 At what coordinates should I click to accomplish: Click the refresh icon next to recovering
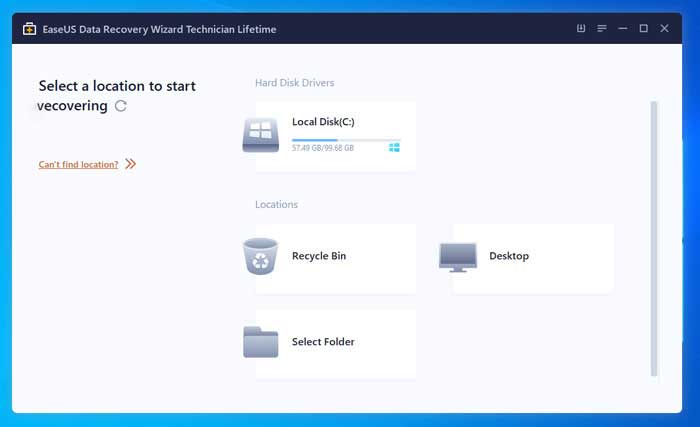click(121, 106)
